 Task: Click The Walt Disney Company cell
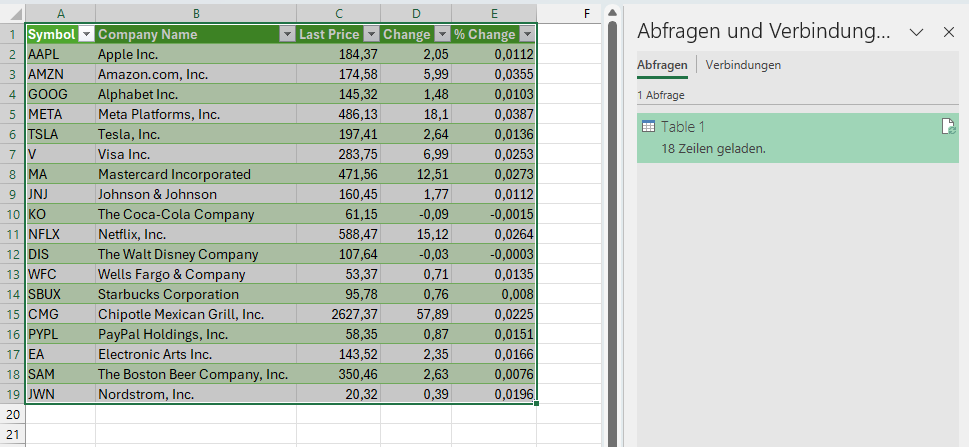196,254
